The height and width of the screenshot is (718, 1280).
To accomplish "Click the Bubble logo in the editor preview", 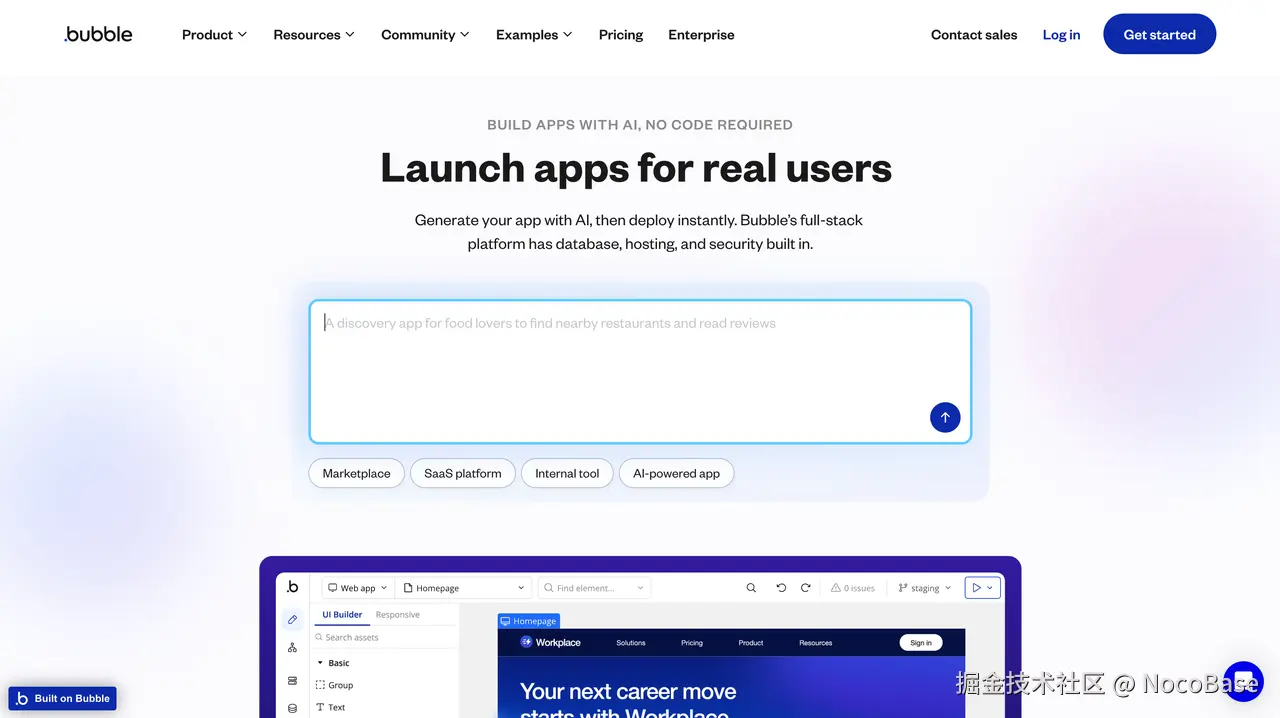I will pos(292,587).
